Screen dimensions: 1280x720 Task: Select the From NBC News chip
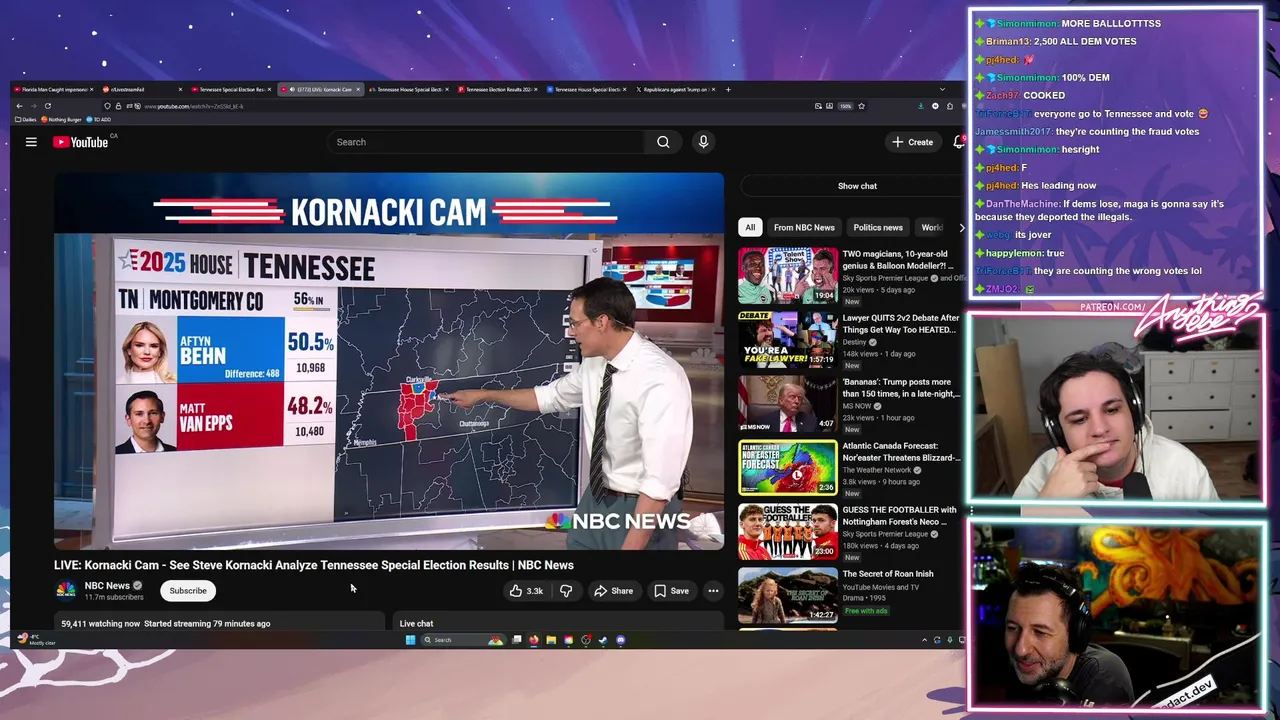pos(804,227)
